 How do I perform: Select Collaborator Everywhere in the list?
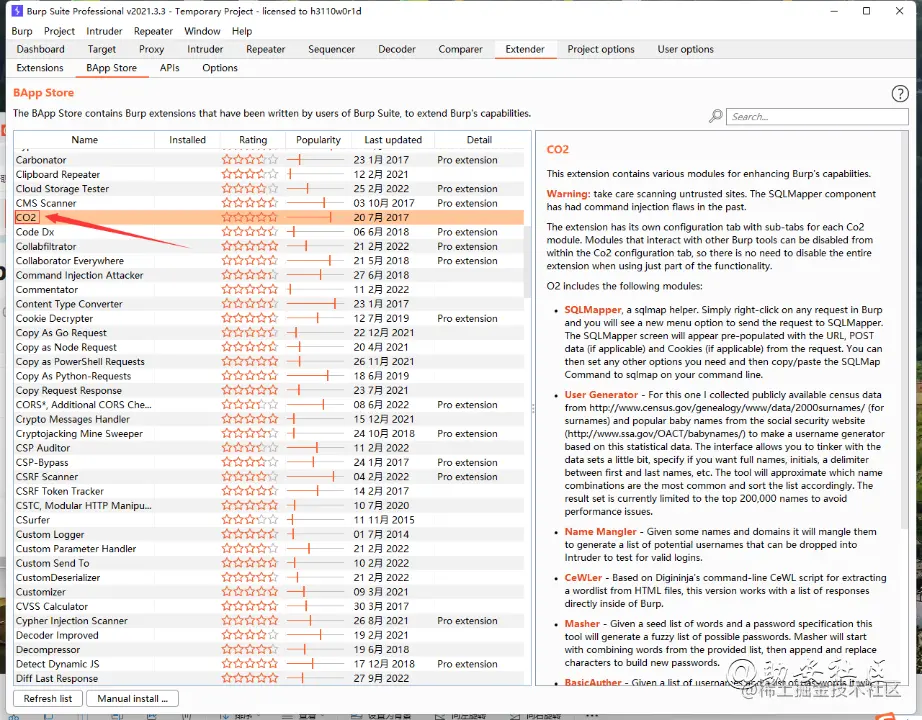[x=269, y=261]
